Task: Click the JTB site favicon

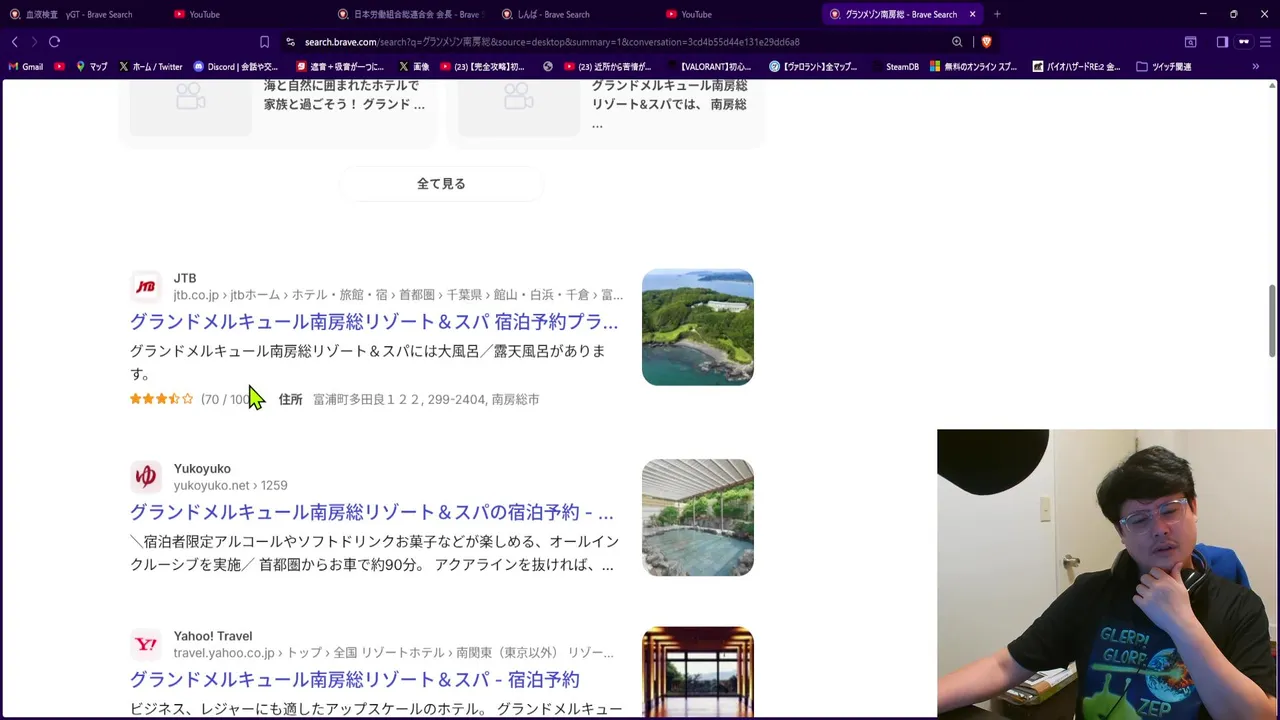Action: [x=146, y=287]
